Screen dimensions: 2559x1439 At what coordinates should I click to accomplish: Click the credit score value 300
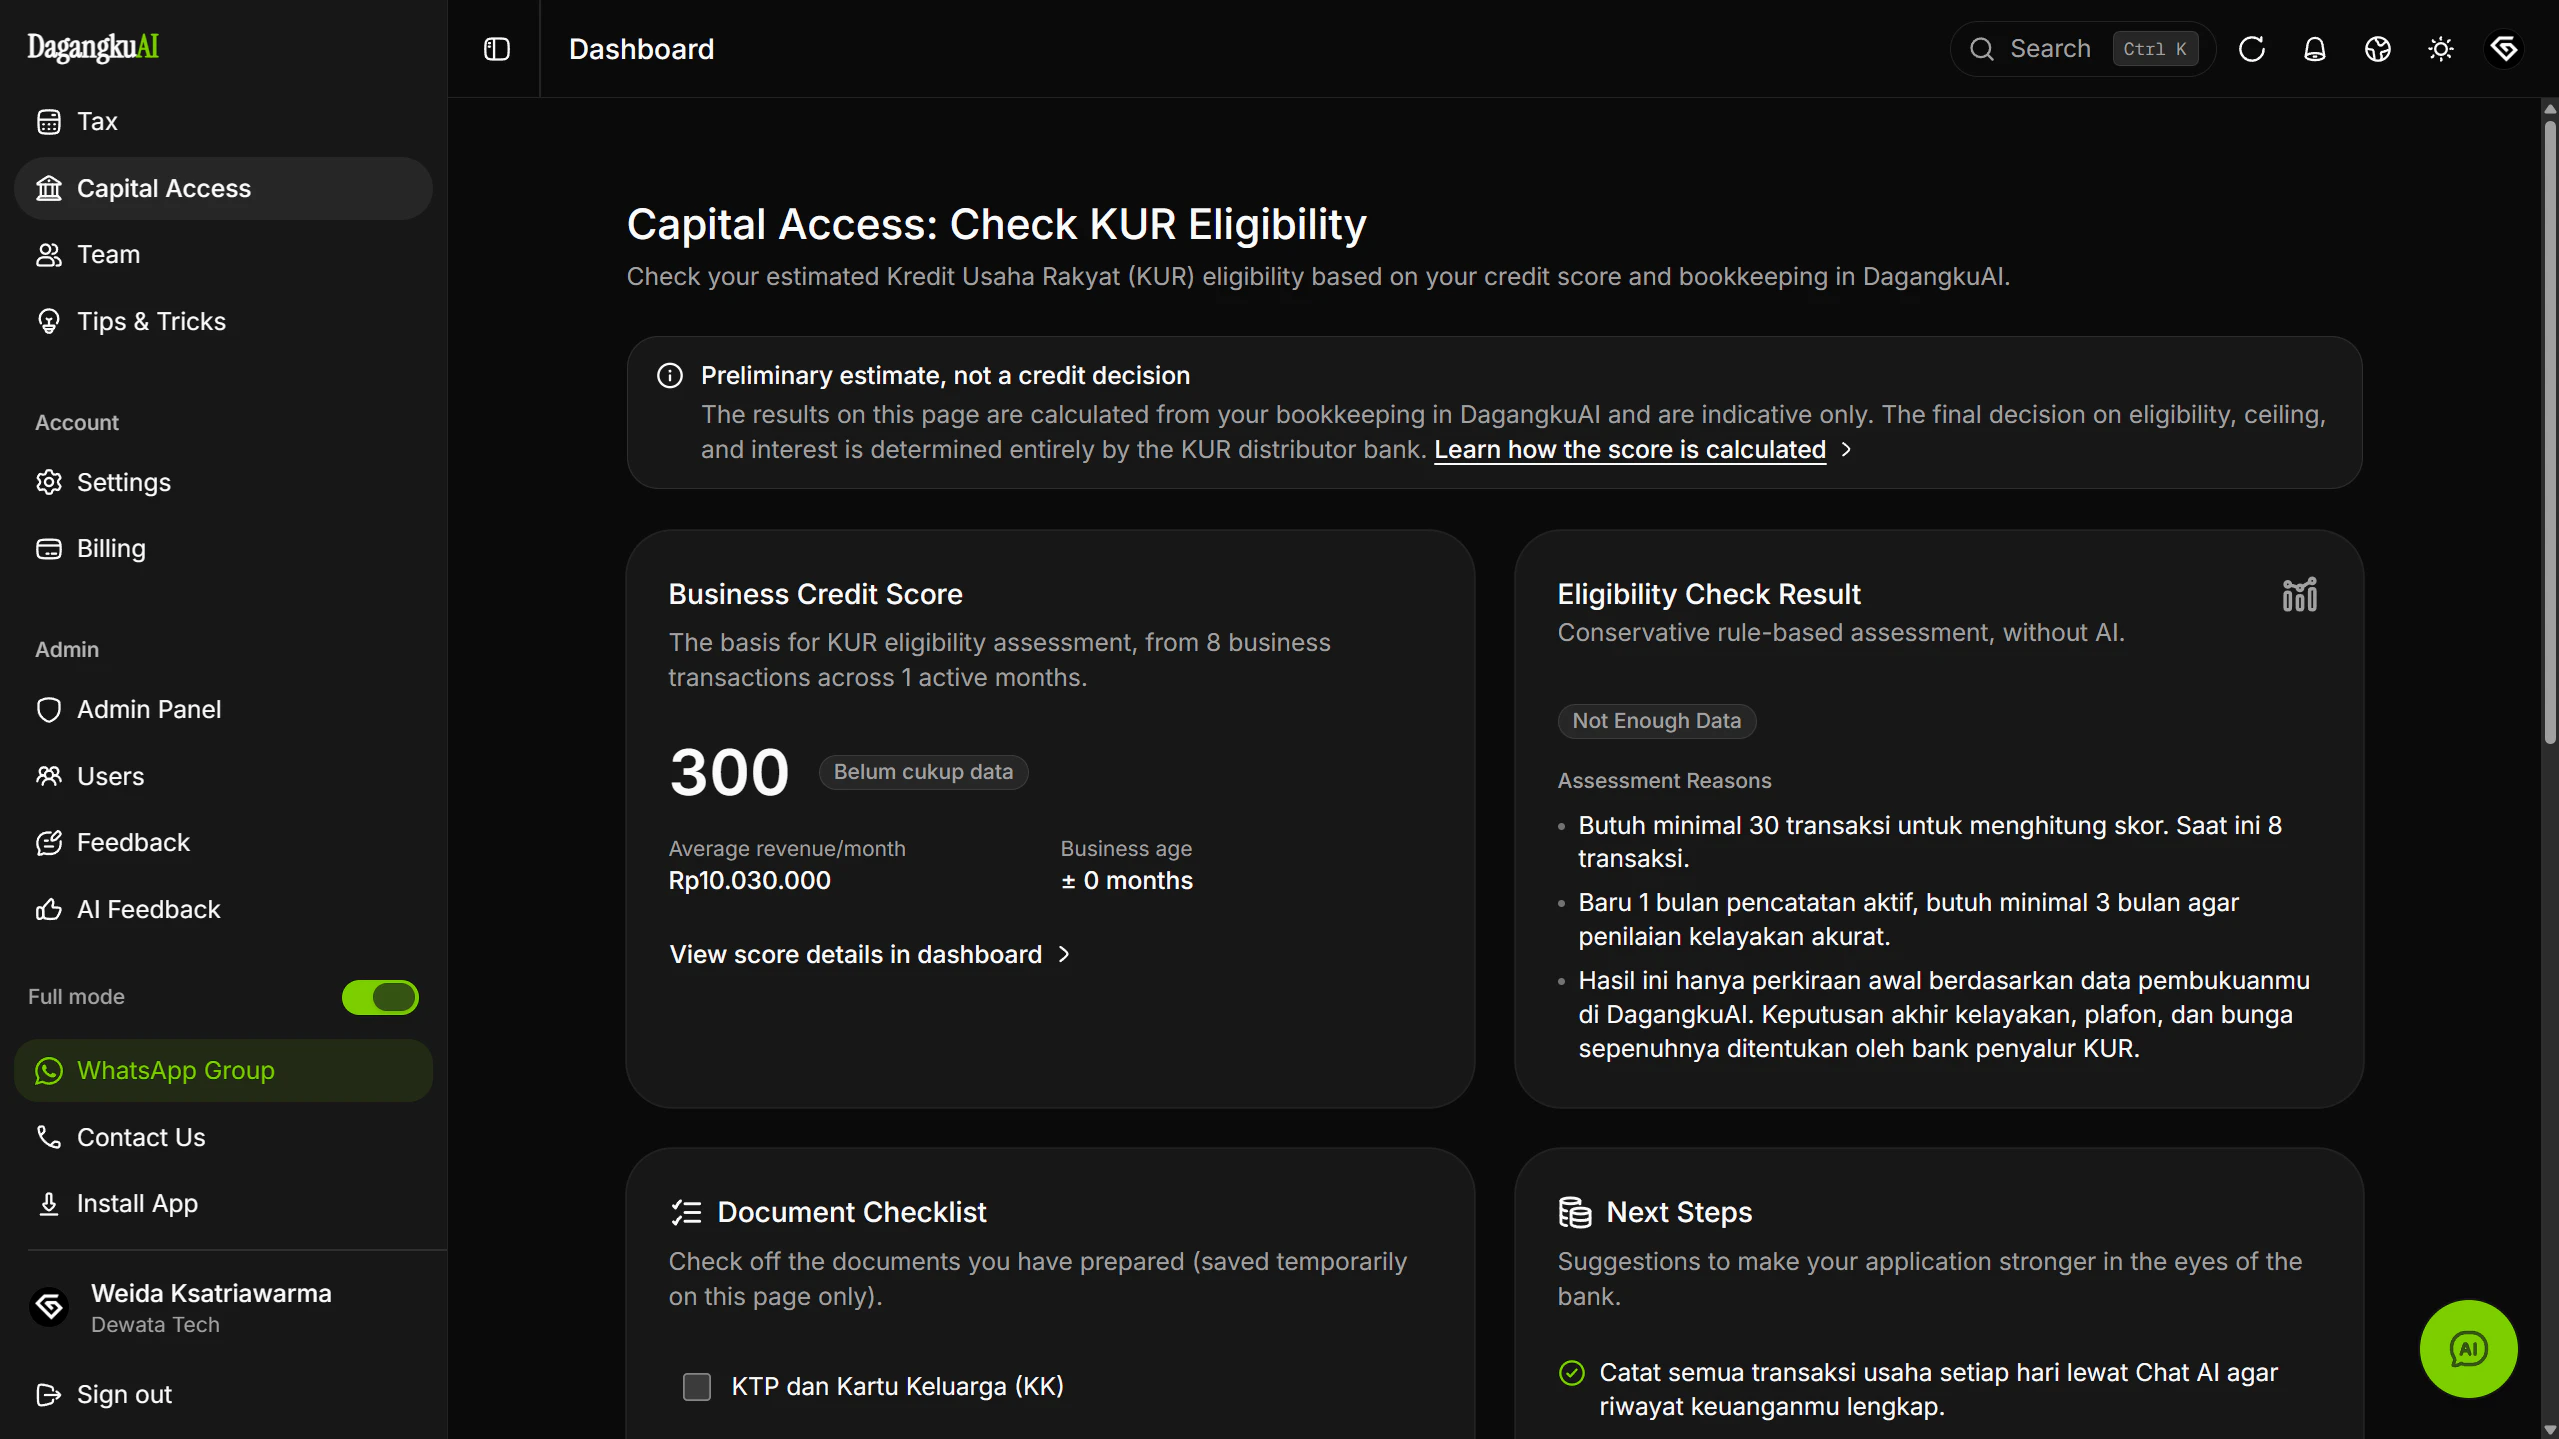pyautogui.click(x=729, y=772)
